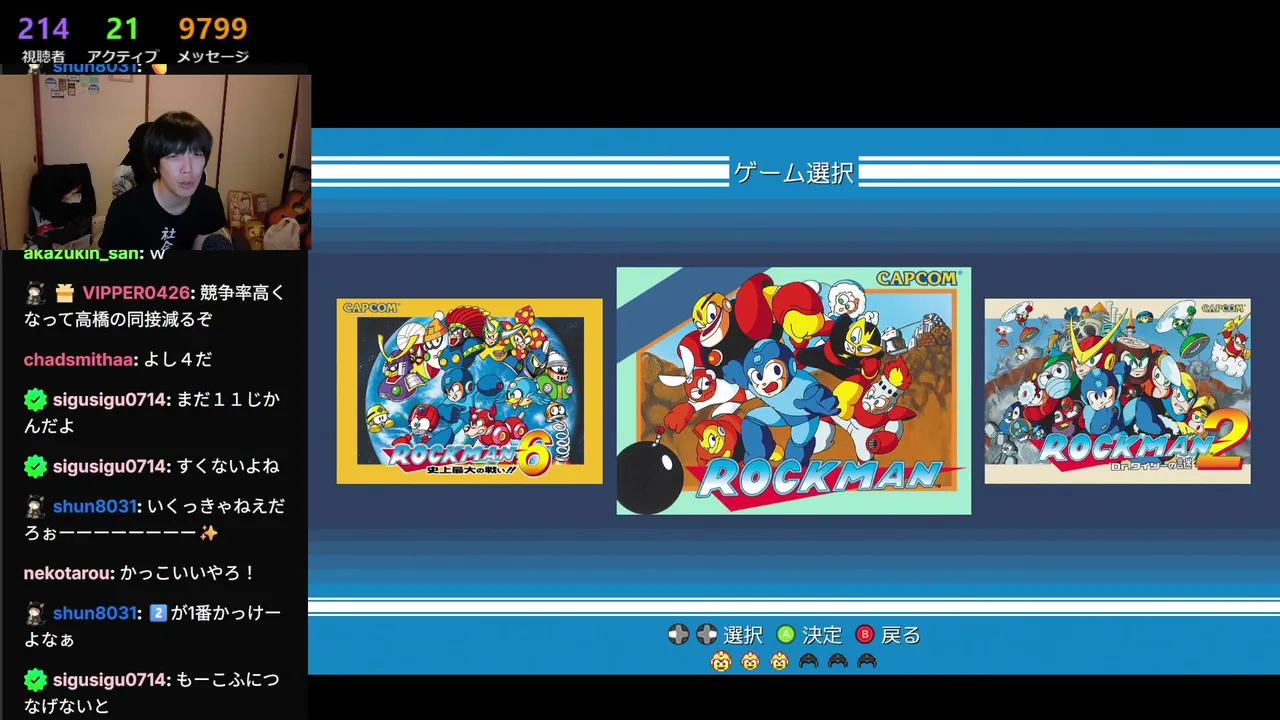This screenshot has height=720, width=1280.
Task: Click the second dark helmet page indicator
Action: pyautogui.click(x=838, y=661)
